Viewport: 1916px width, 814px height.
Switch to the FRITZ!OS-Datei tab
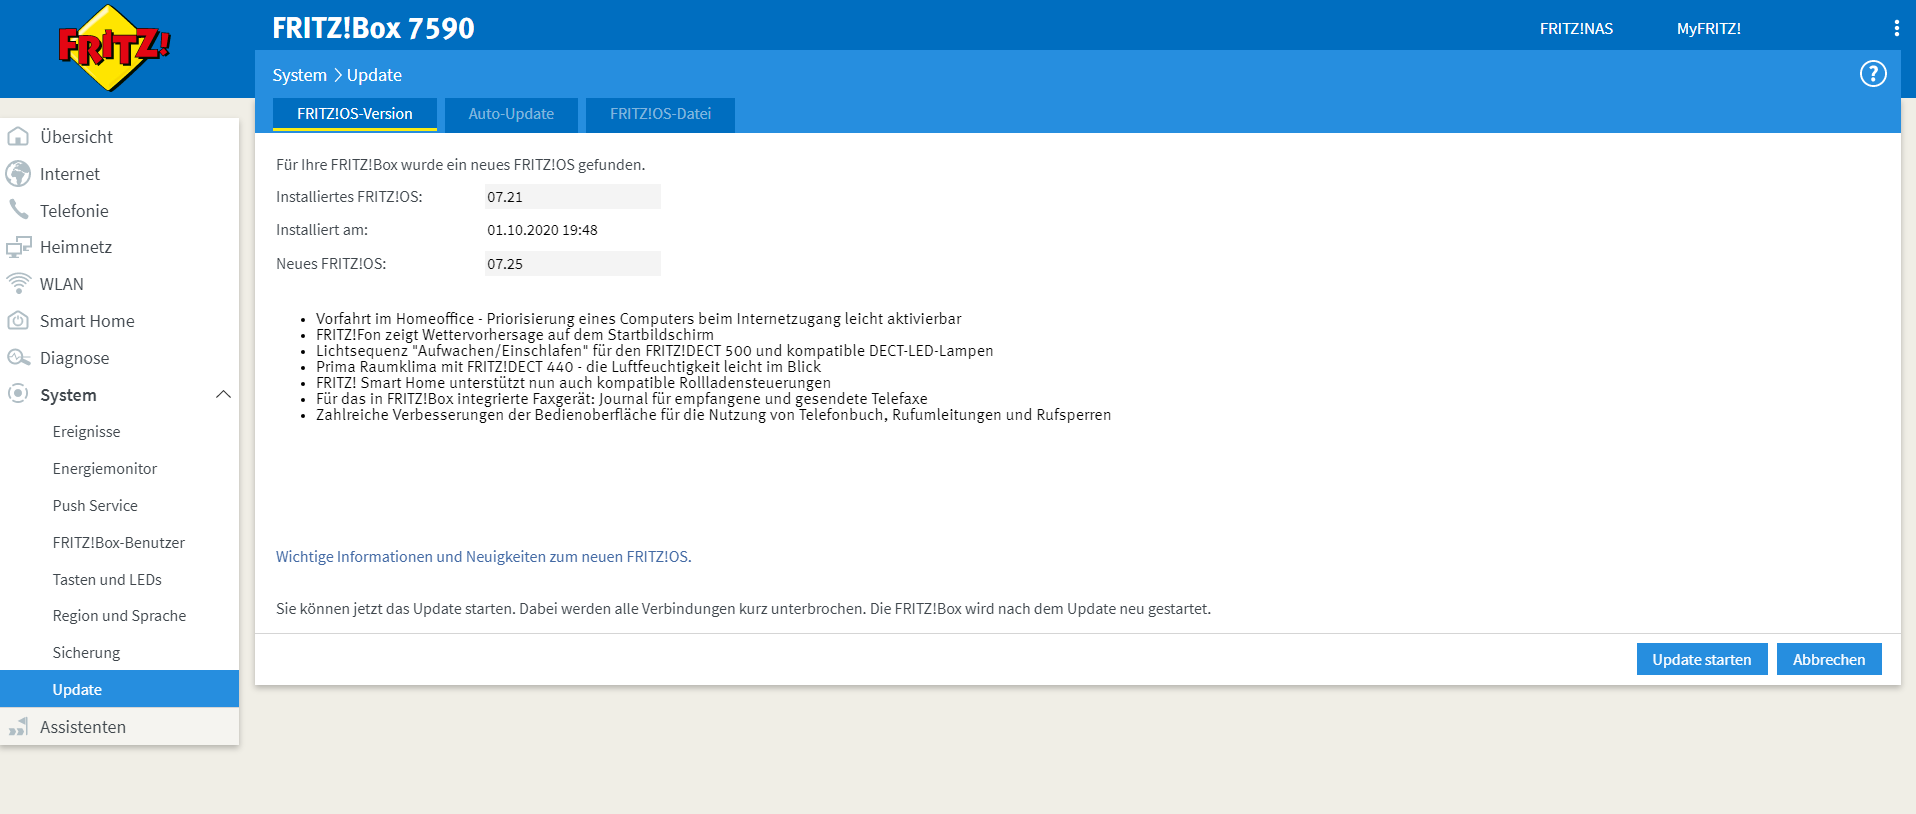click(660, 114)
